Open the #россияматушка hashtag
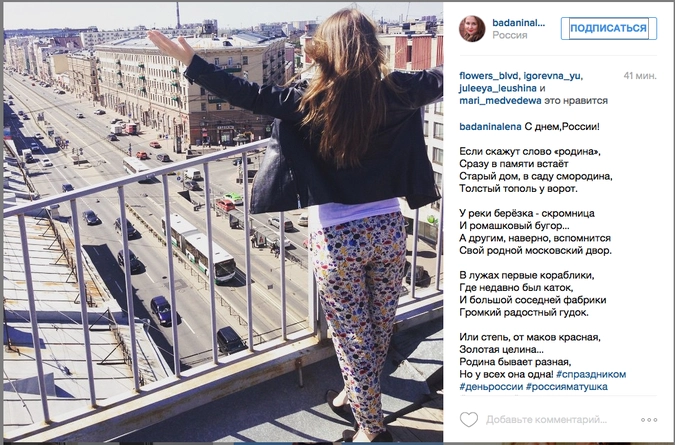The height and width of the screenshot is (445, 675). click(567, 386)
